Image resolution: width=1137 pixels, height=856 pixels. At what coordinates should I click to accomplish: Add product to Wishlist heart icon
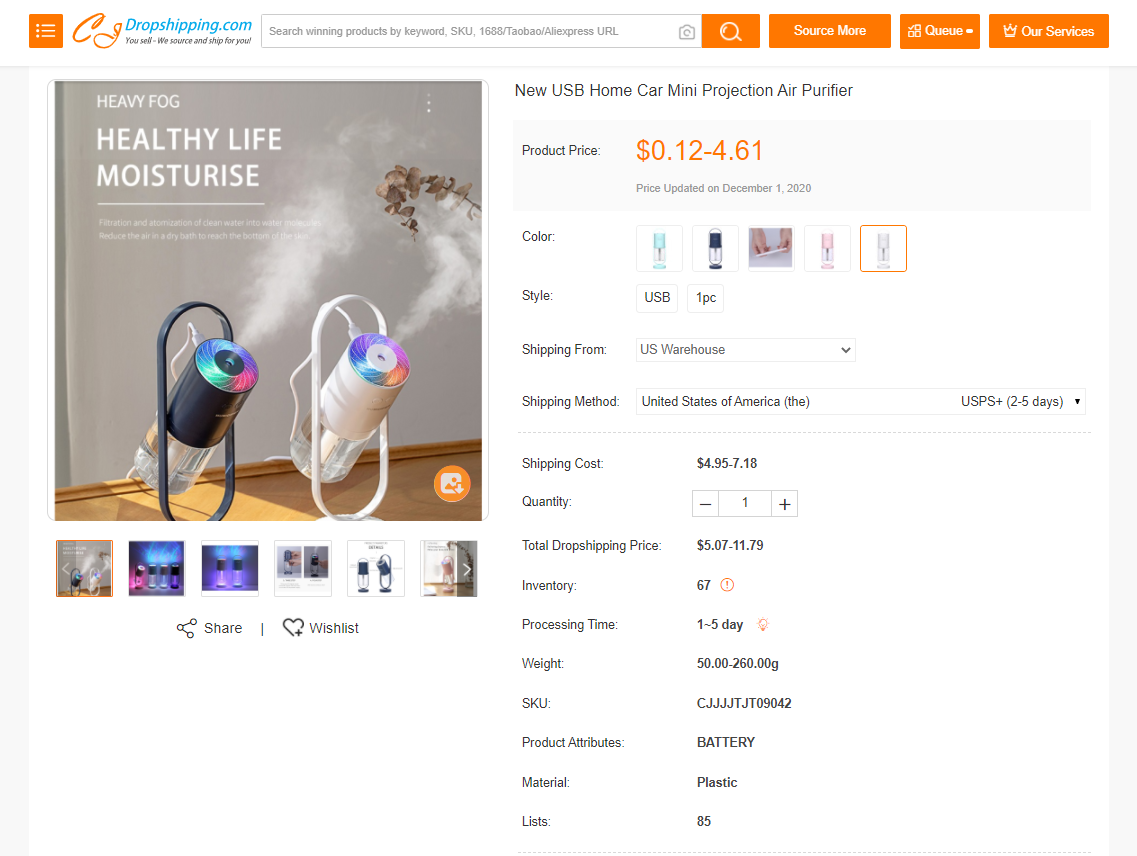click(x=293, y=628)
